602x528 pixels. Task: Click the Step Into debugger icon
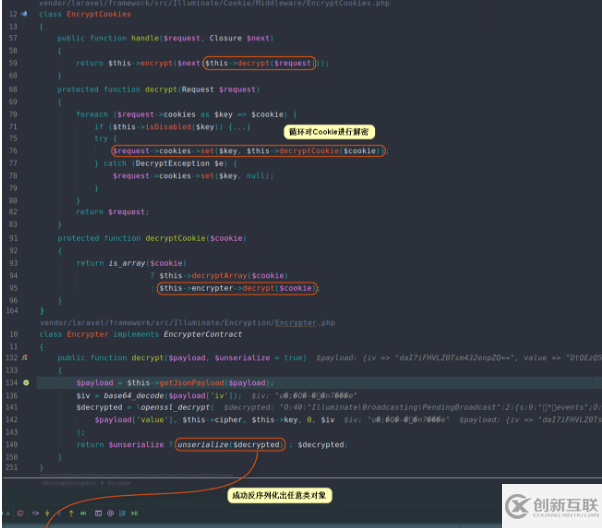pos(47,513)
